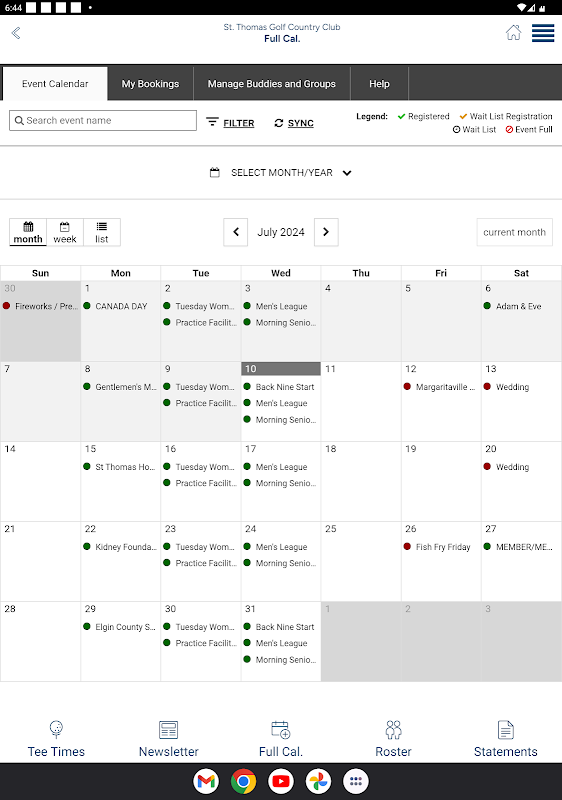Go to next month arrow
This screenshot has height=800, width=562.
click(326, 232)
